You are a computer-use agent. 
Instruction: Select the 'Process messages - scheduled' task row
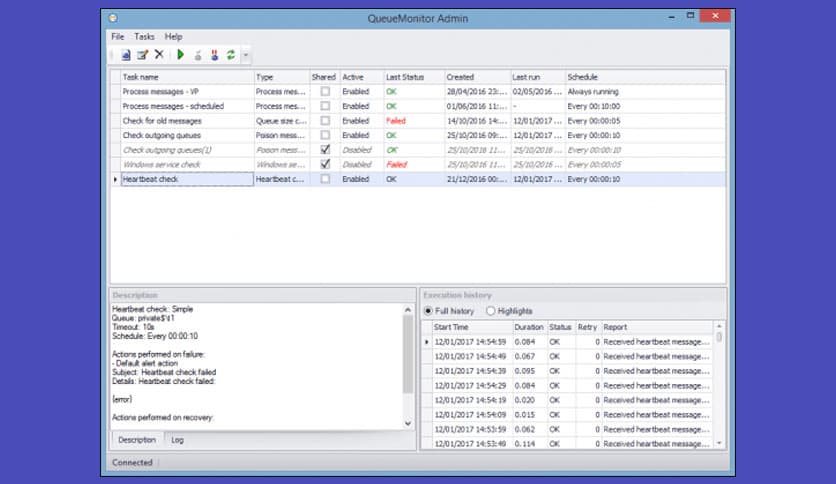click(x=417, y=106)
